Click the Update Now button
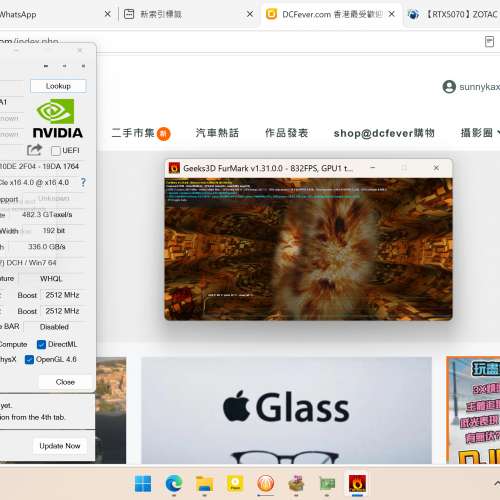This screenshot has height=500, width=500. point(60,446)
